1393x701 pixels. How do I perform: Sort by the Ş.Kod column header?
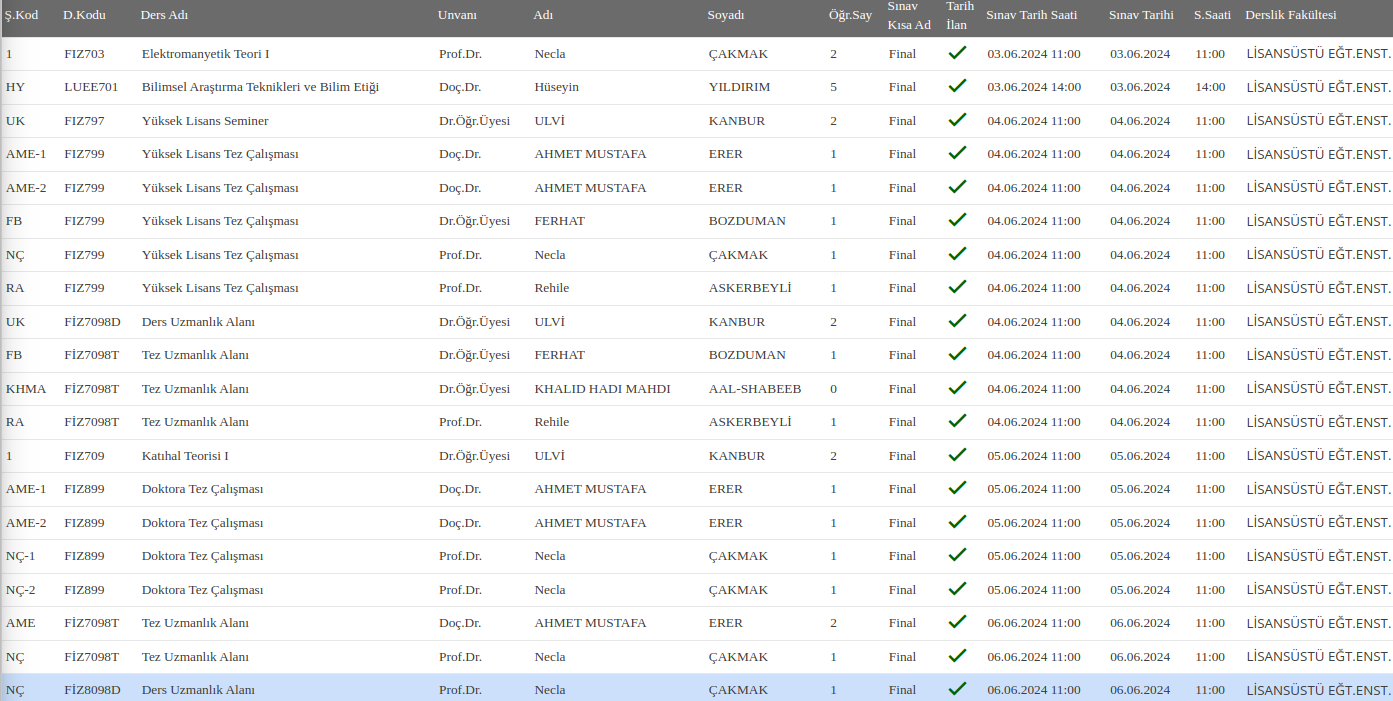point(21,15)
